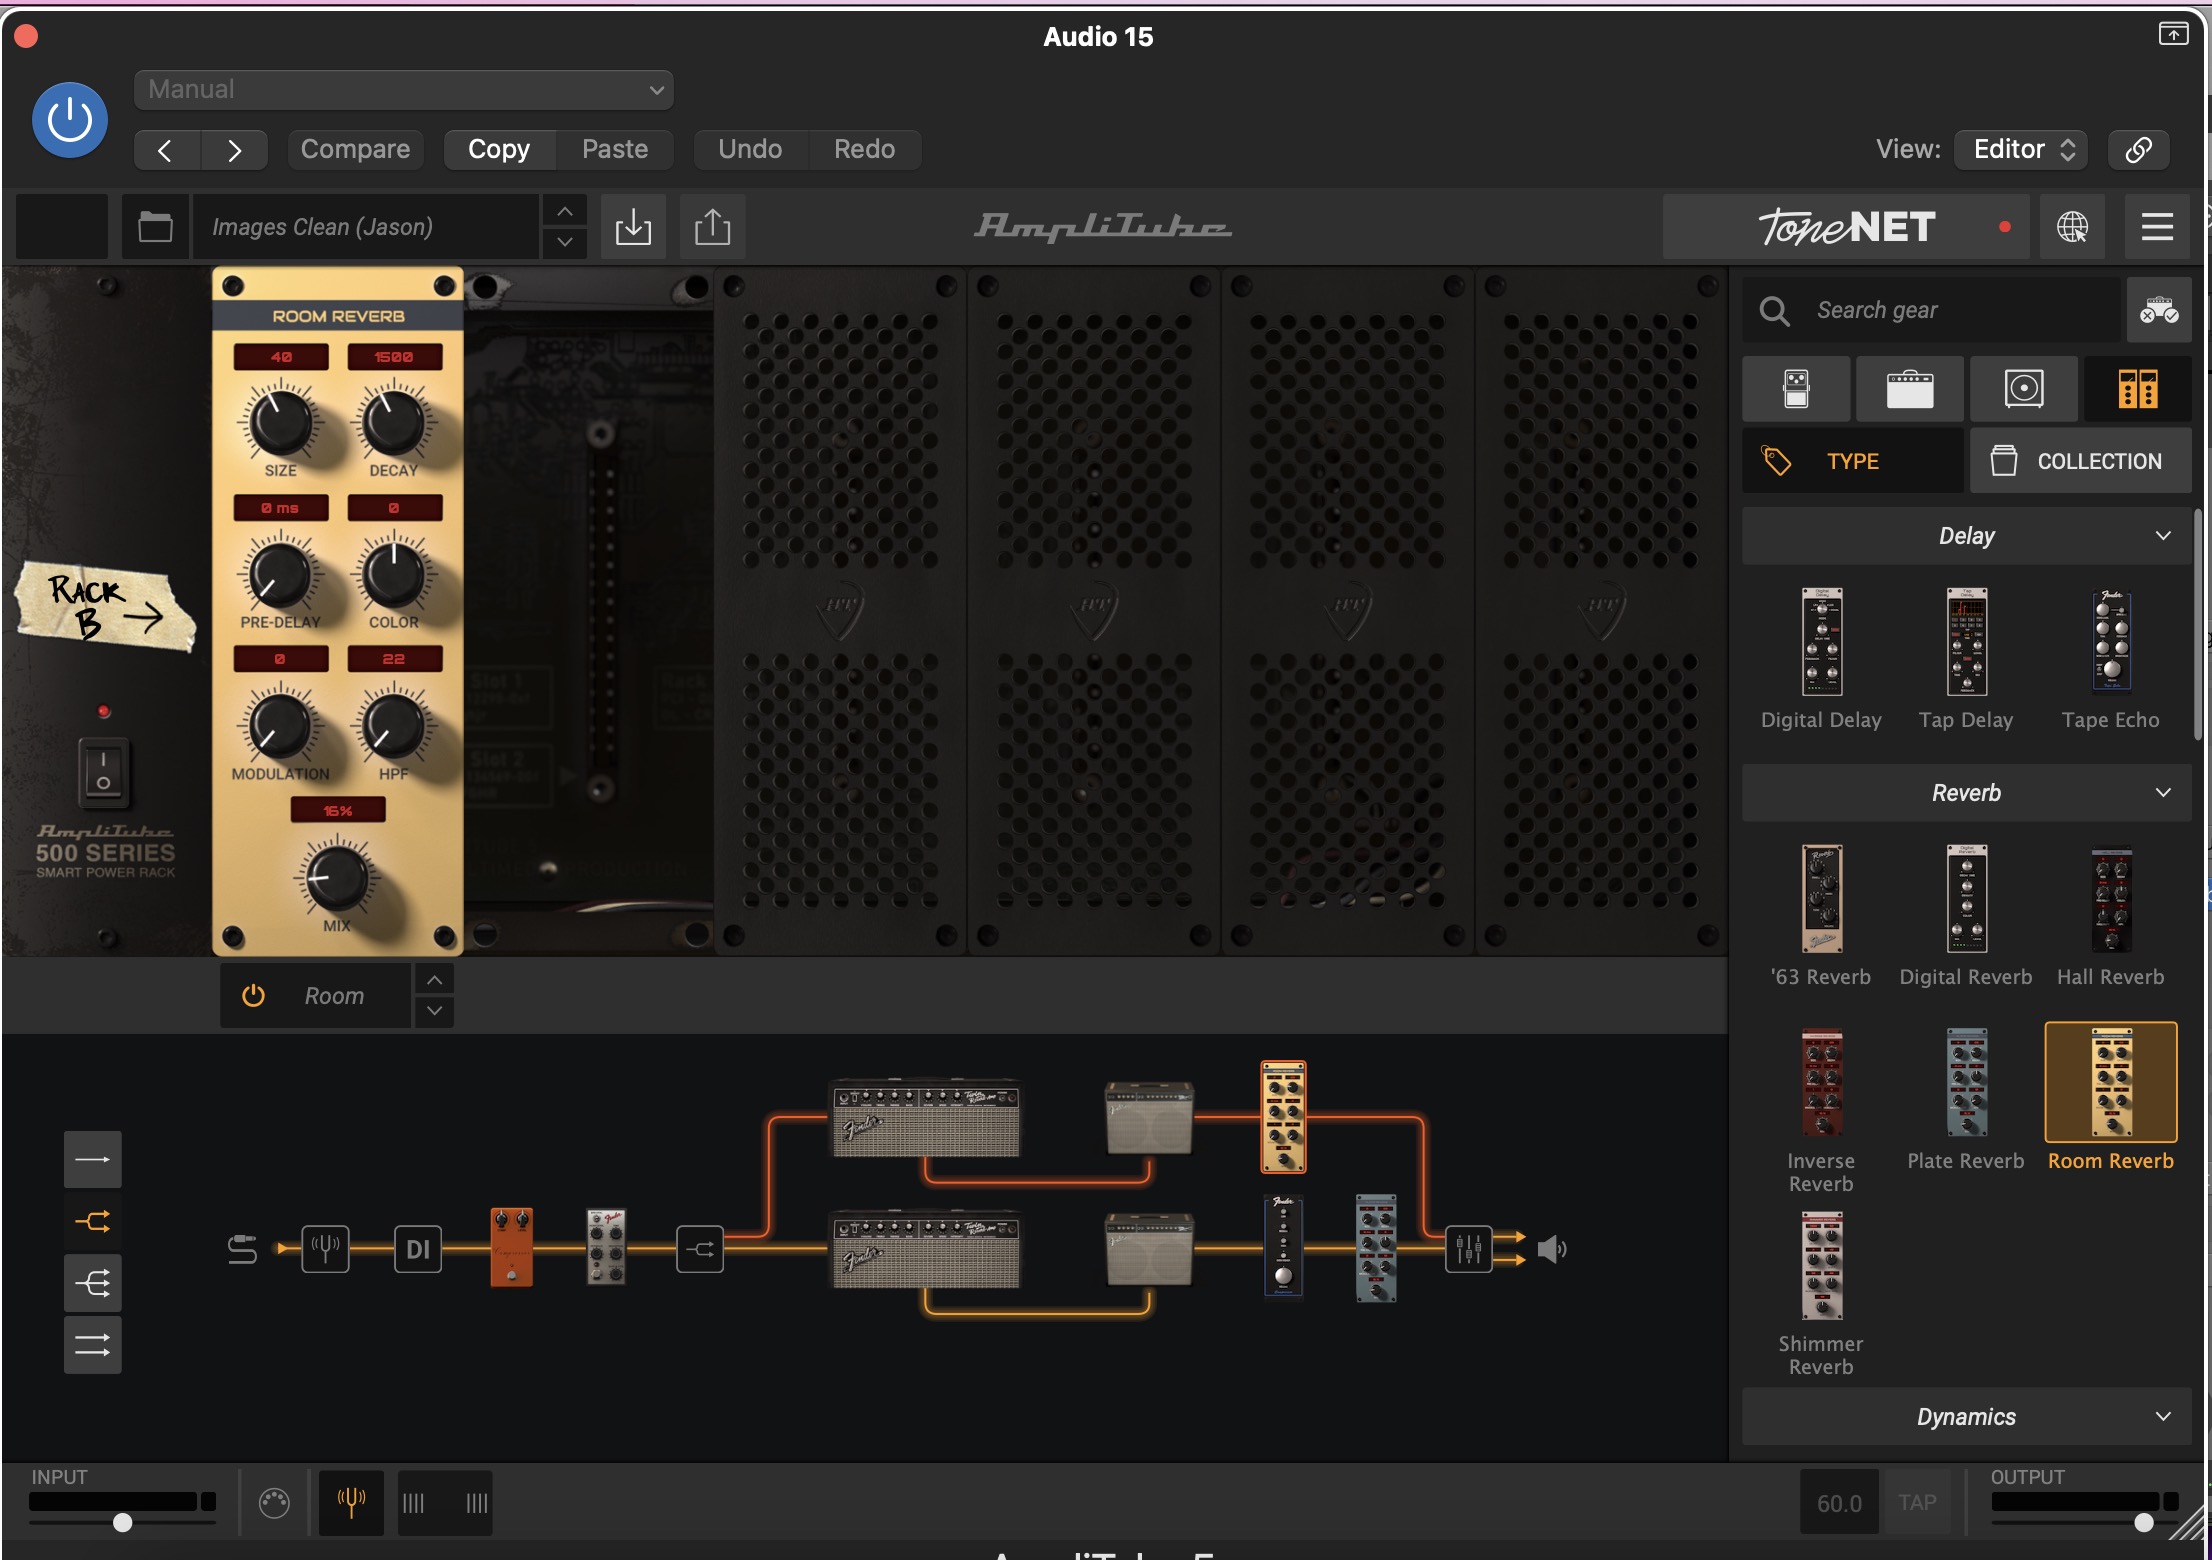Click the link chain icon

point(2138,149)
